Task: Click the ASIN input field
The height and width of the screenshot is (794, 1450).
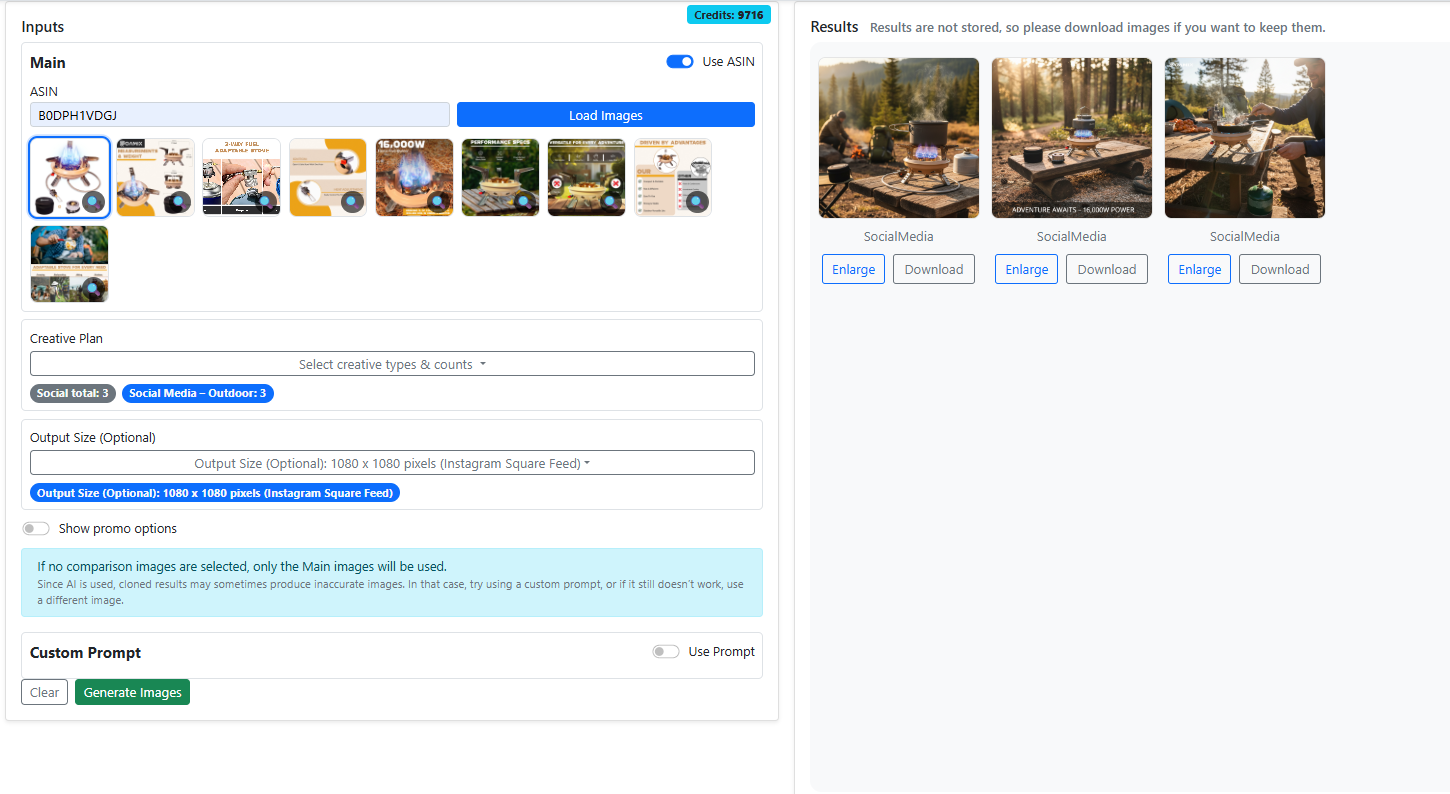Action: click(240, 115)
